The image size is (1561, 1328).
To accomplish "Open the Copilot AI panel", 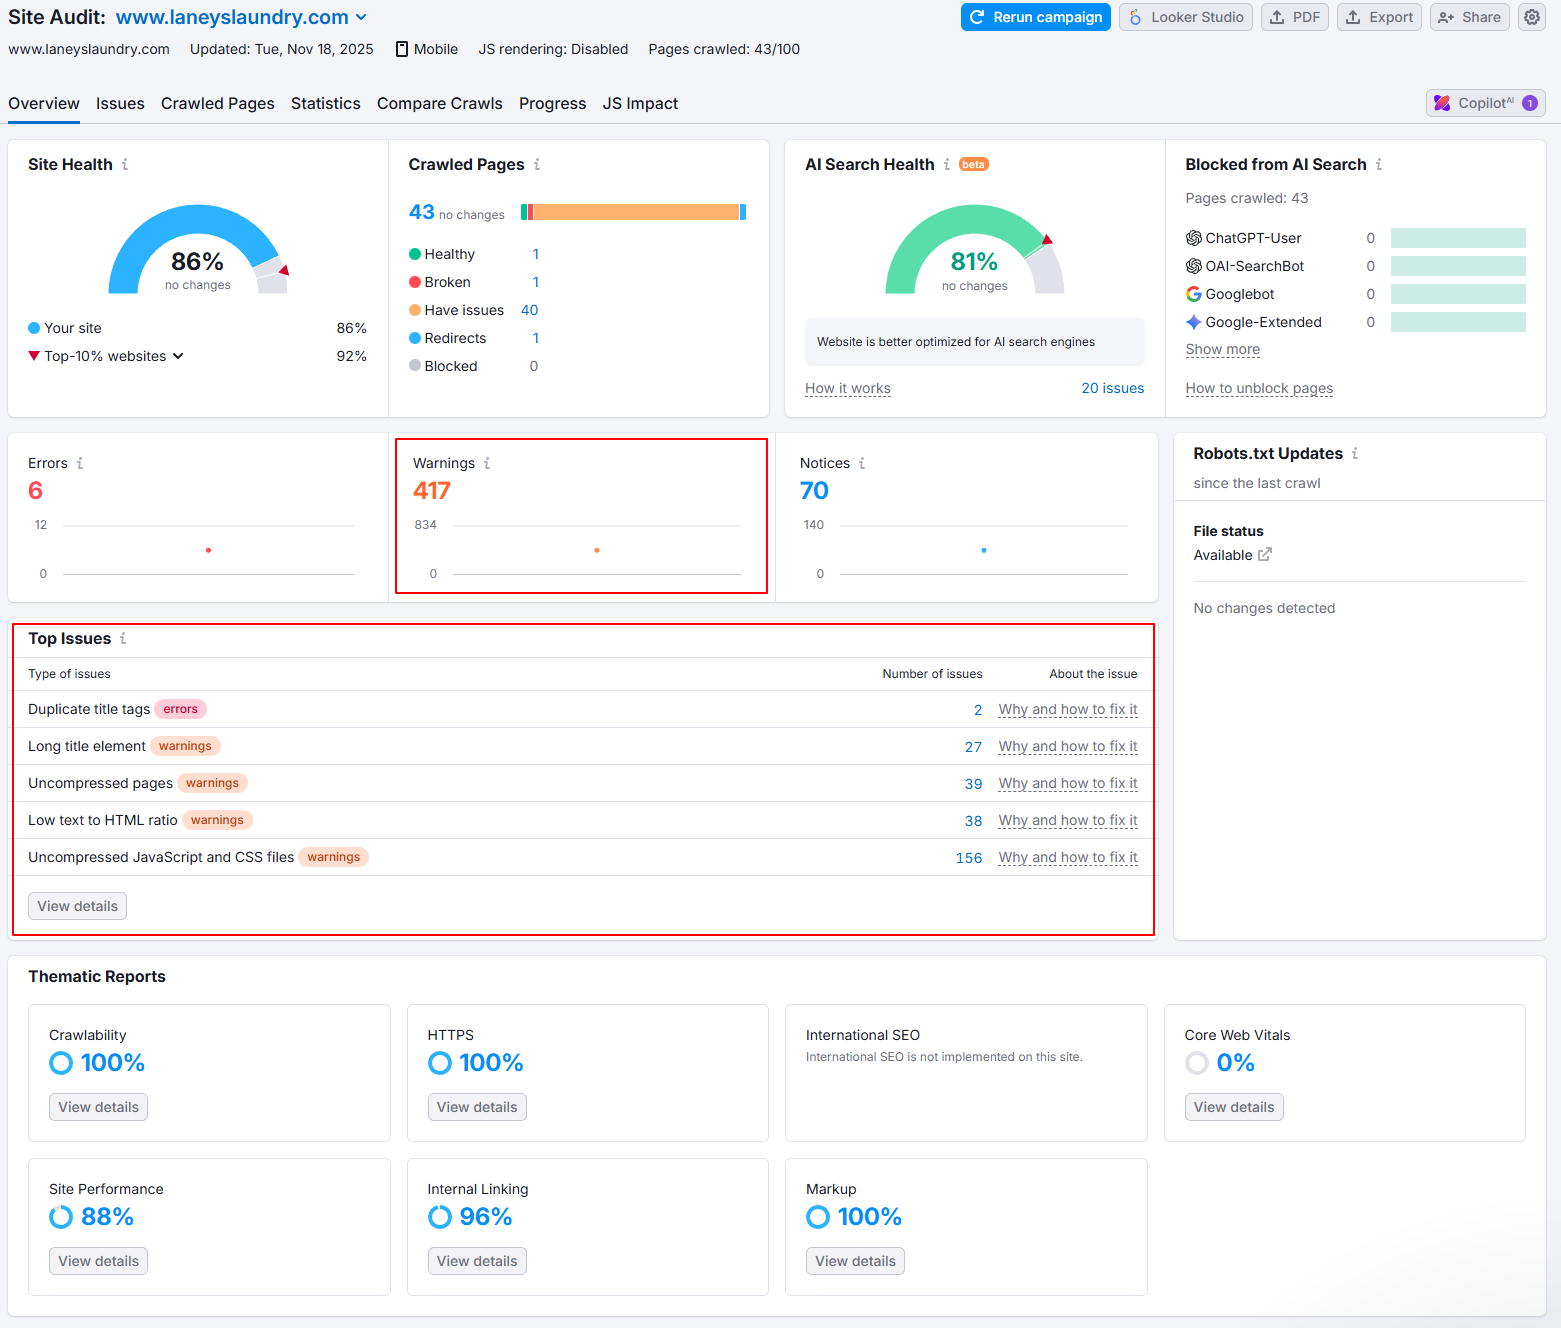I will point(1485,103).
